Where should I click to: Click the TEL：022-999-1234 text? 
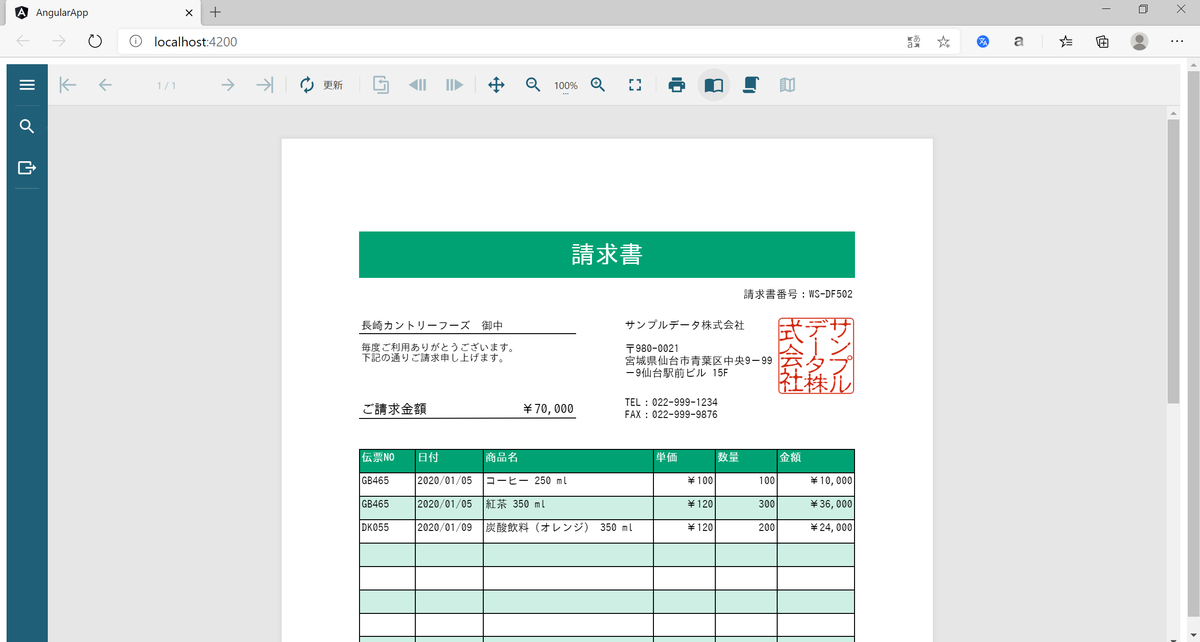coord(671,402)
